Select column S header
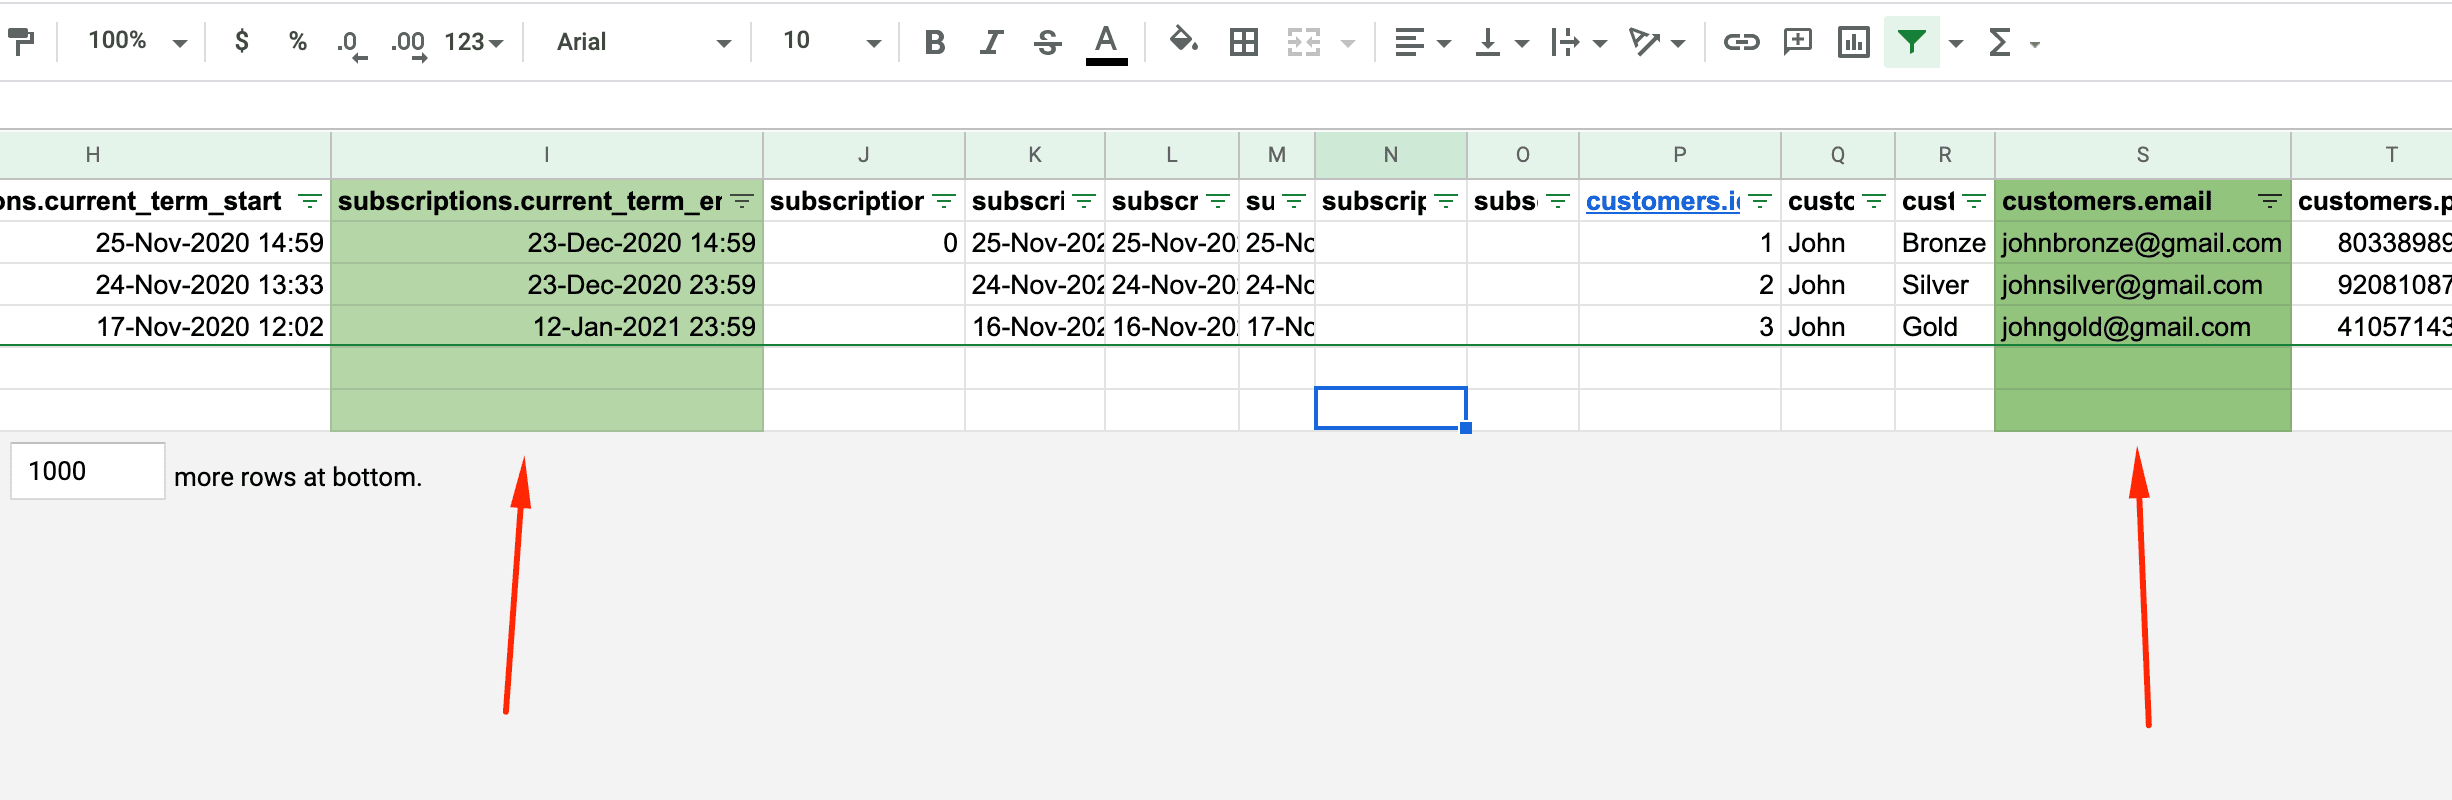Viewport: 2452px width, 800px height. tap(2142, 155)
